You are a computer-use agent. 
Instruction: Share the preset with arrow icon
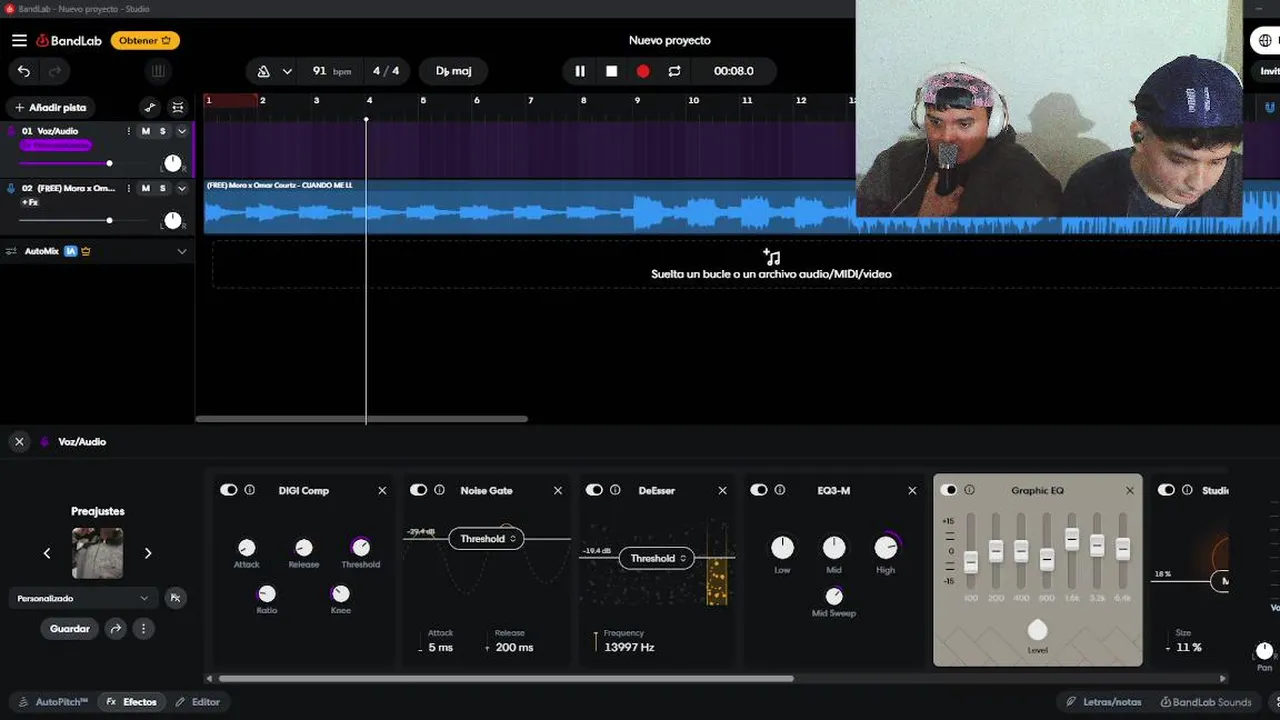click(x=116, y=629)
